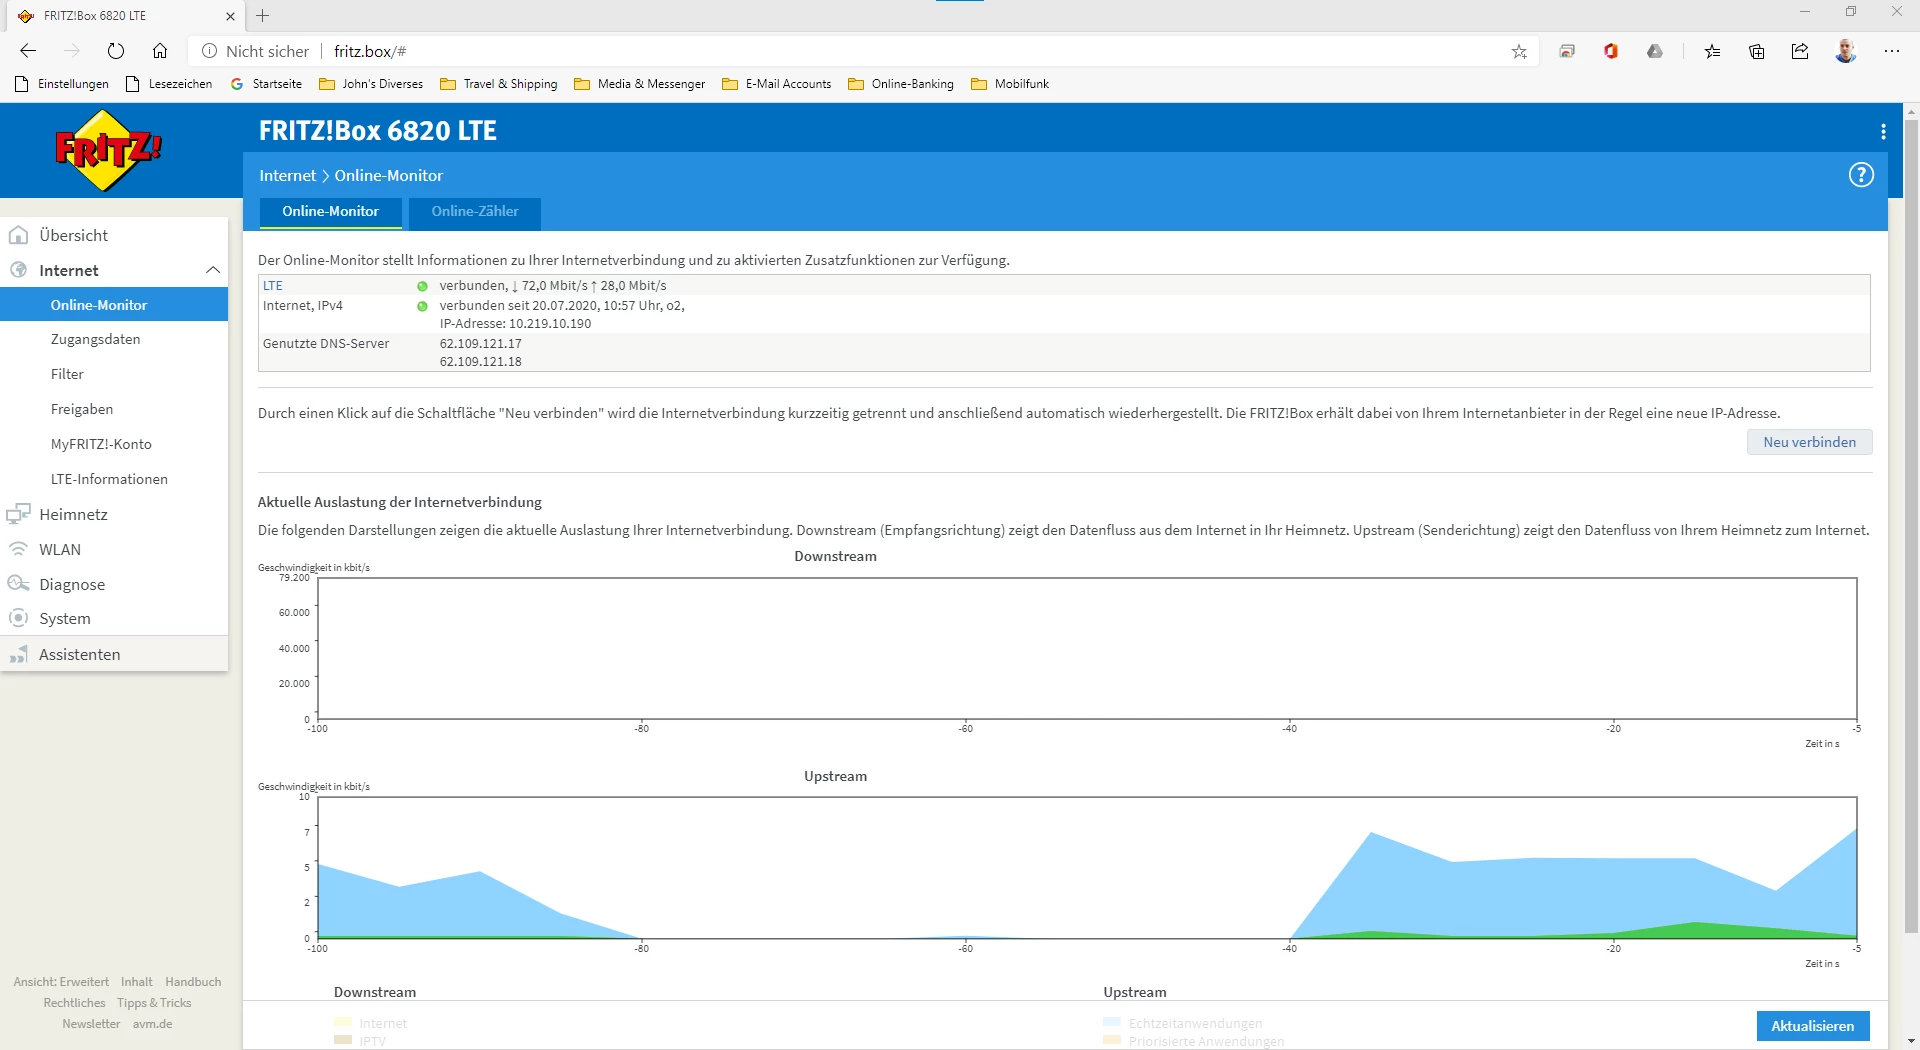Reload the page with browser refresh icon
This screenshot has width=1920, height=1050.
pyautogui.click(x=116, y=51)
